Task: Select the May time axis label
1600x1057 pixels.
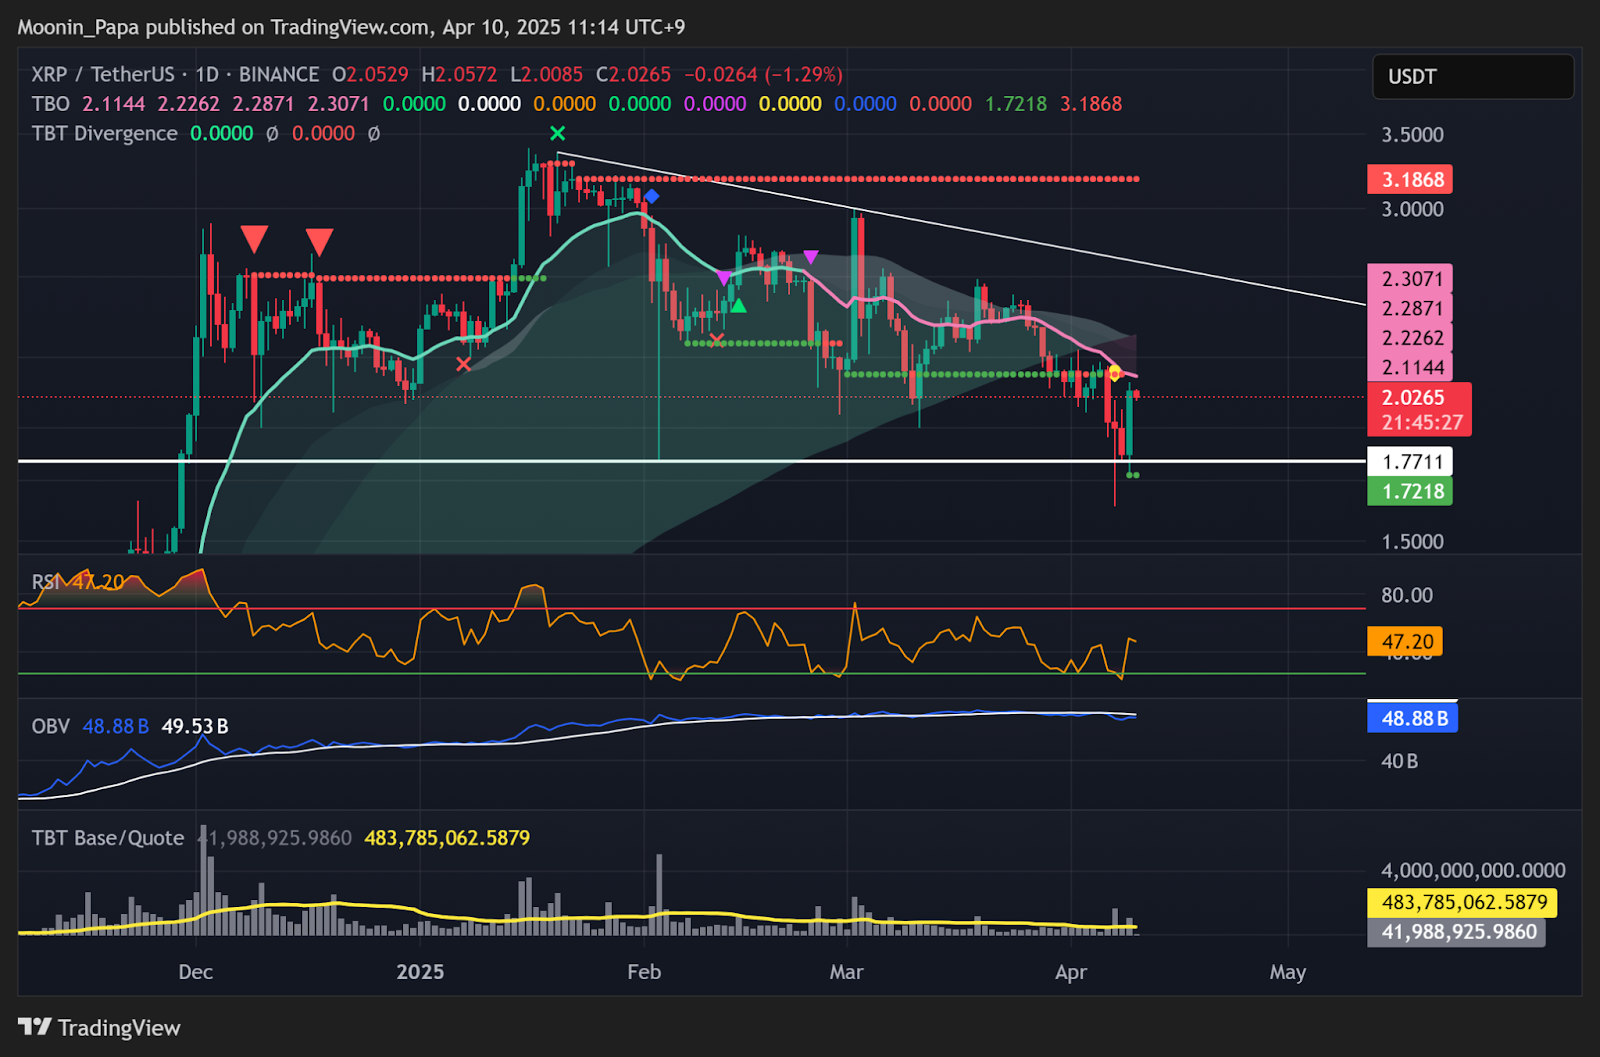Action: [1288, 972]
